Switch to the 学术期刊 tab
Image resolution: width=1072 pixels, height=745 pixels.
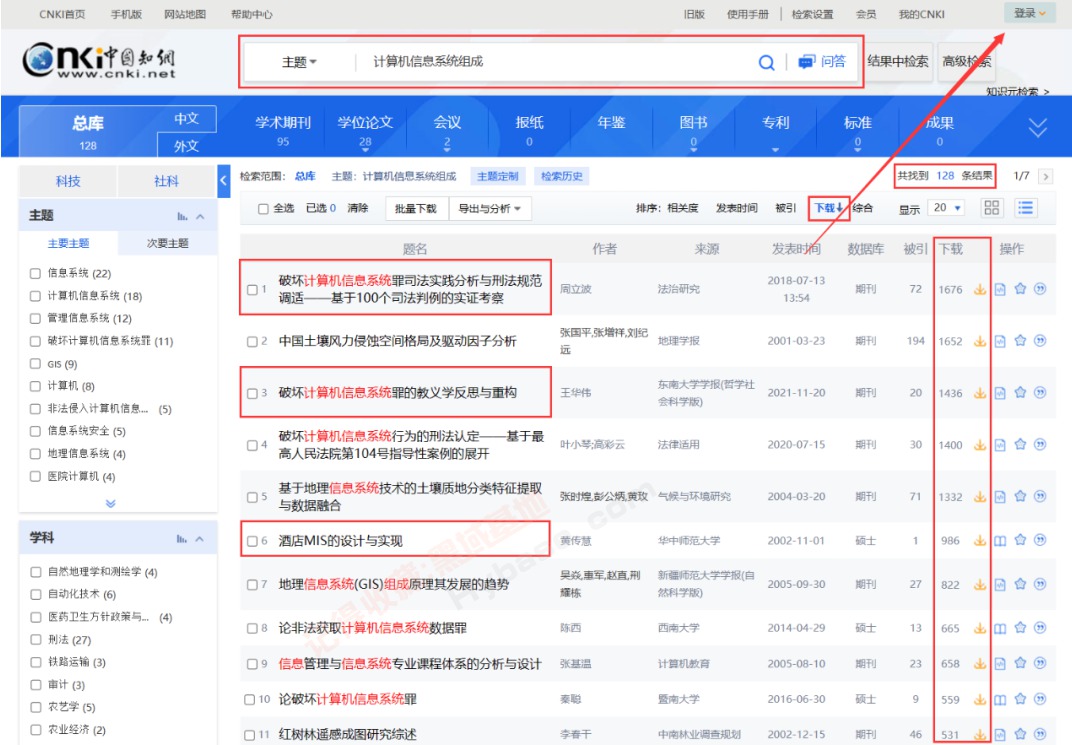[x=283, y=130]
